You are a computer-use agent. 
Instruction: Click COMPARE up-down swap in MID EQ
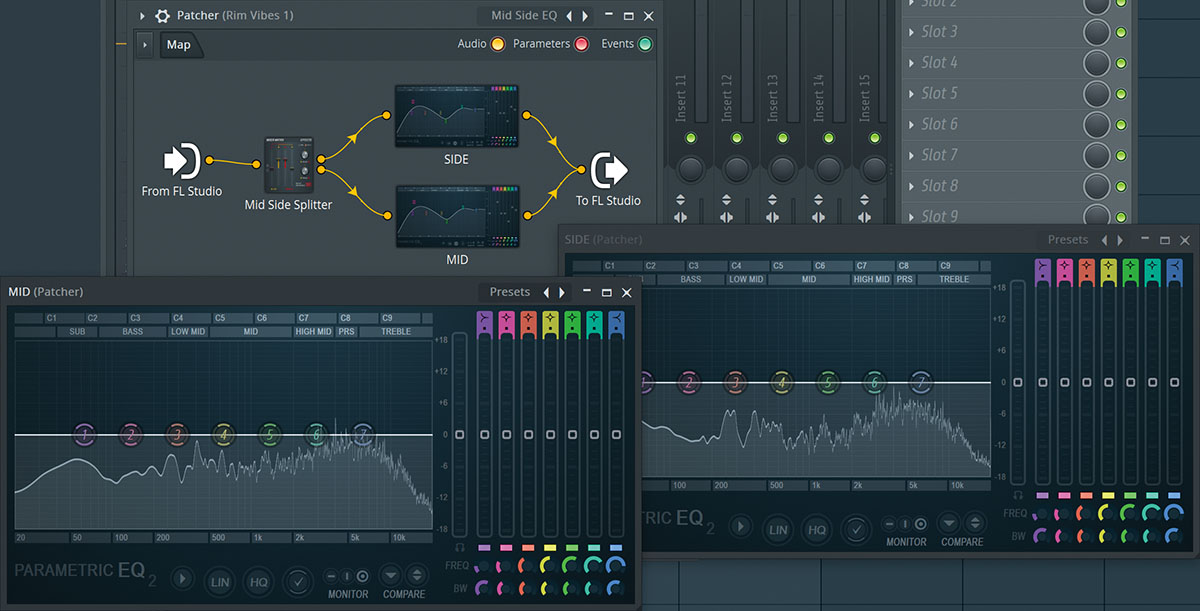[417, 575]
